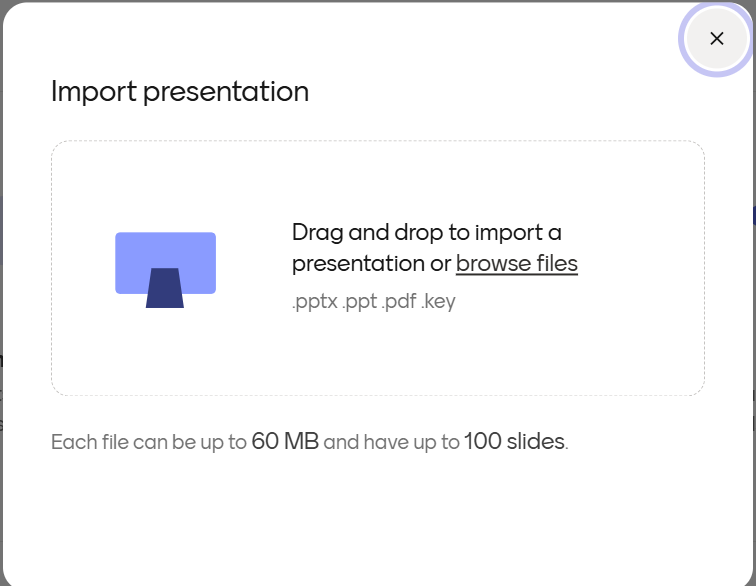Viewport: 756px width, 586px height.
Task: Click the 'Drag and drop to import a' text
Action: 427,233
